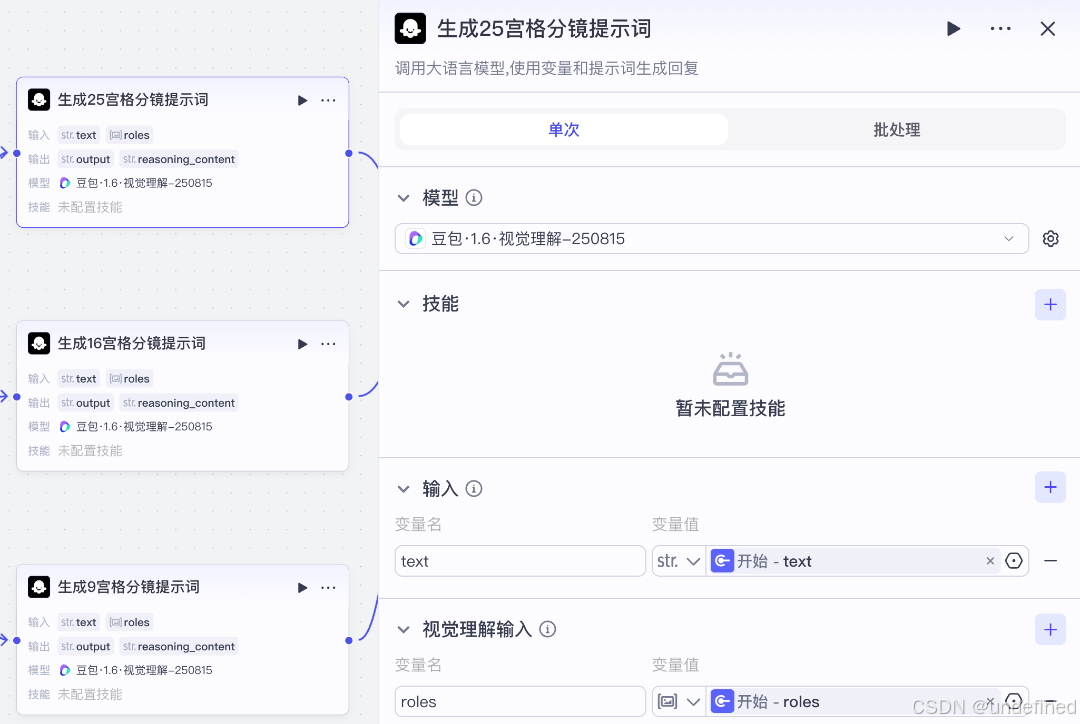Image resolution: width=1080 pixels, height=724 pixels.
Task: Collapse the 技能 section
Action: (x=404, y=304)
